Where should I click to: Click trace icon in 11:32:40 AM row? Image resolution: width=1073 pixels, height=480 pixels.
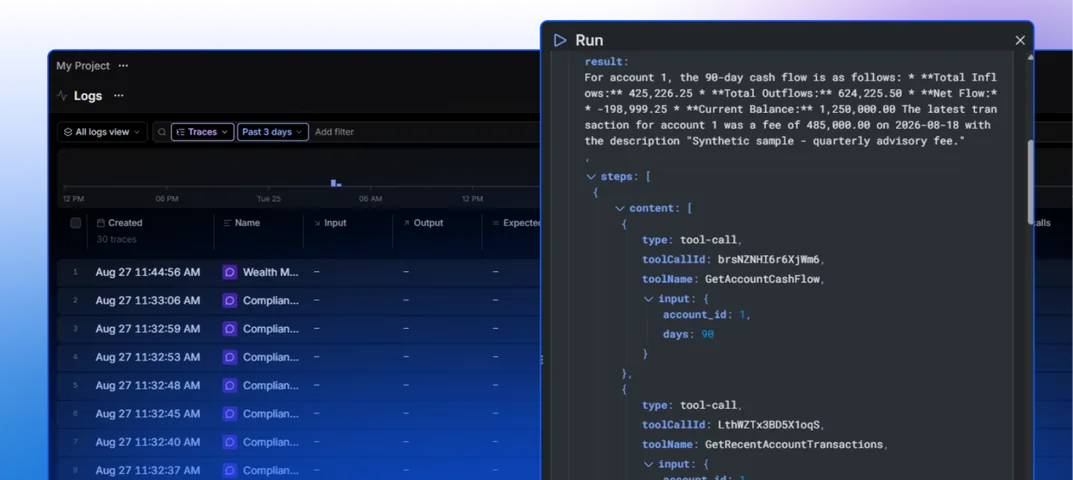coord(230,442)
